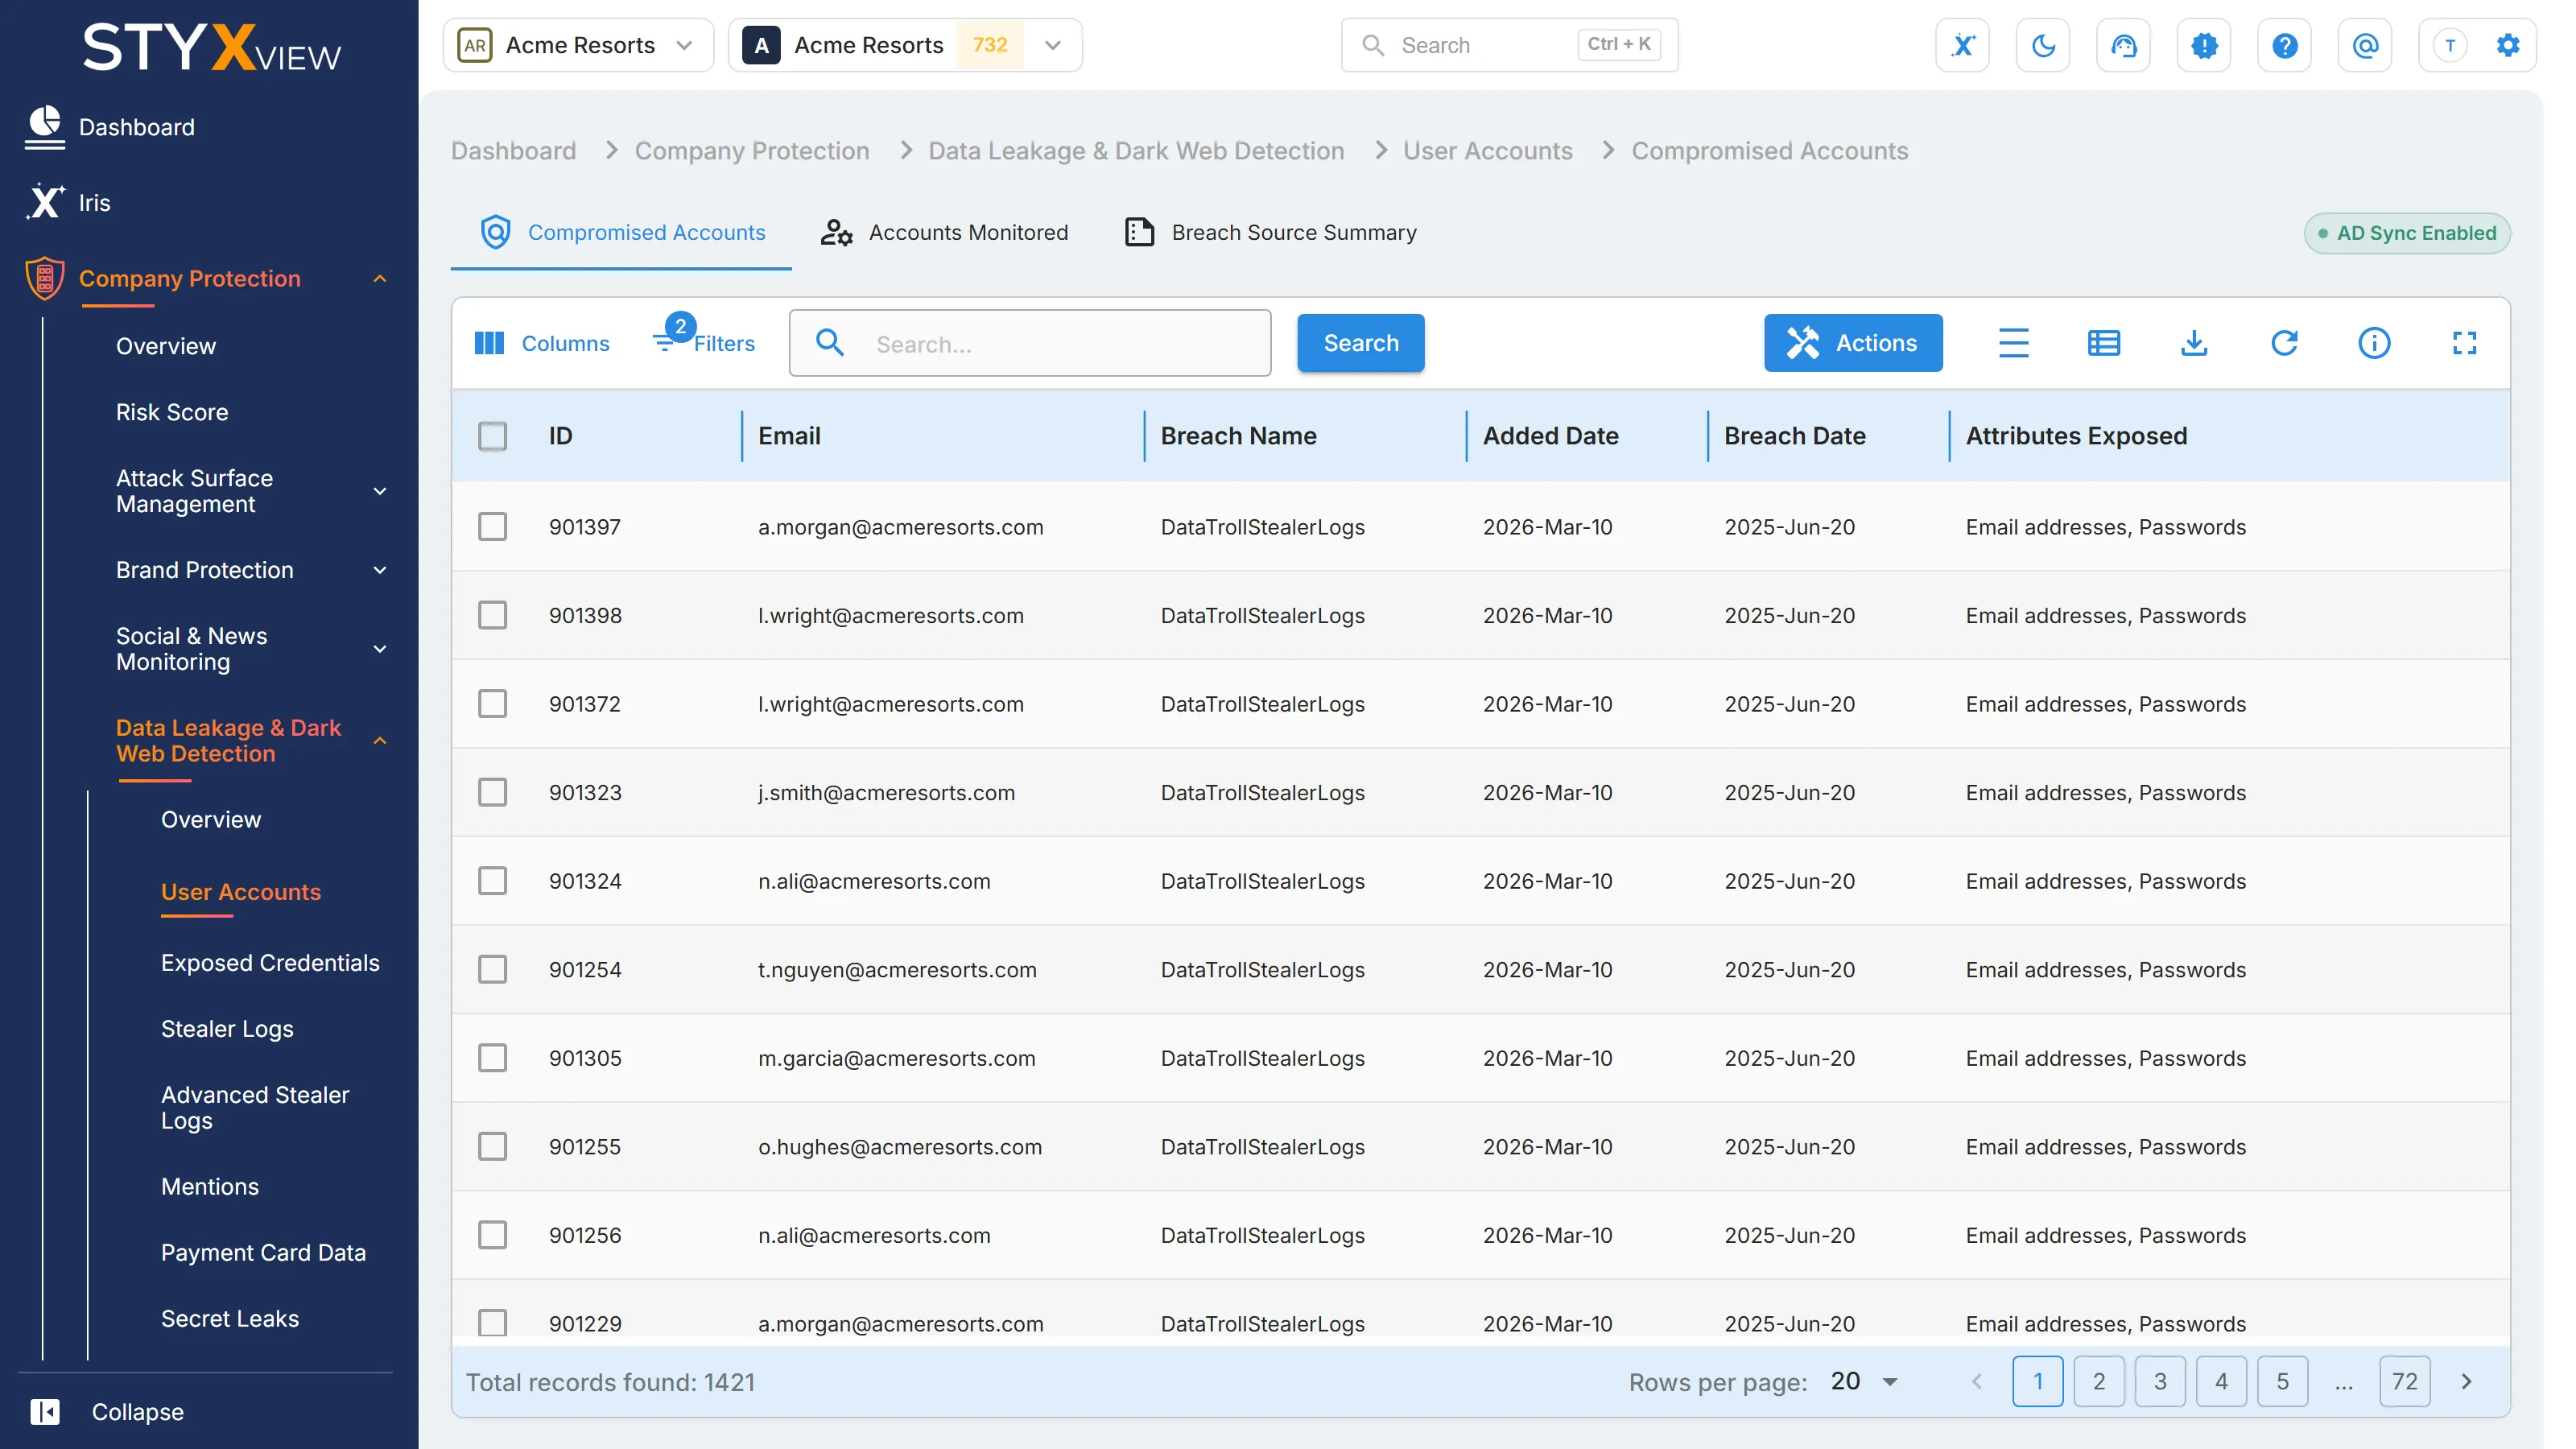This screenshot has width=2576, height=1449.
Task: Open the Actions button
Action: [x=1852, y=343]
